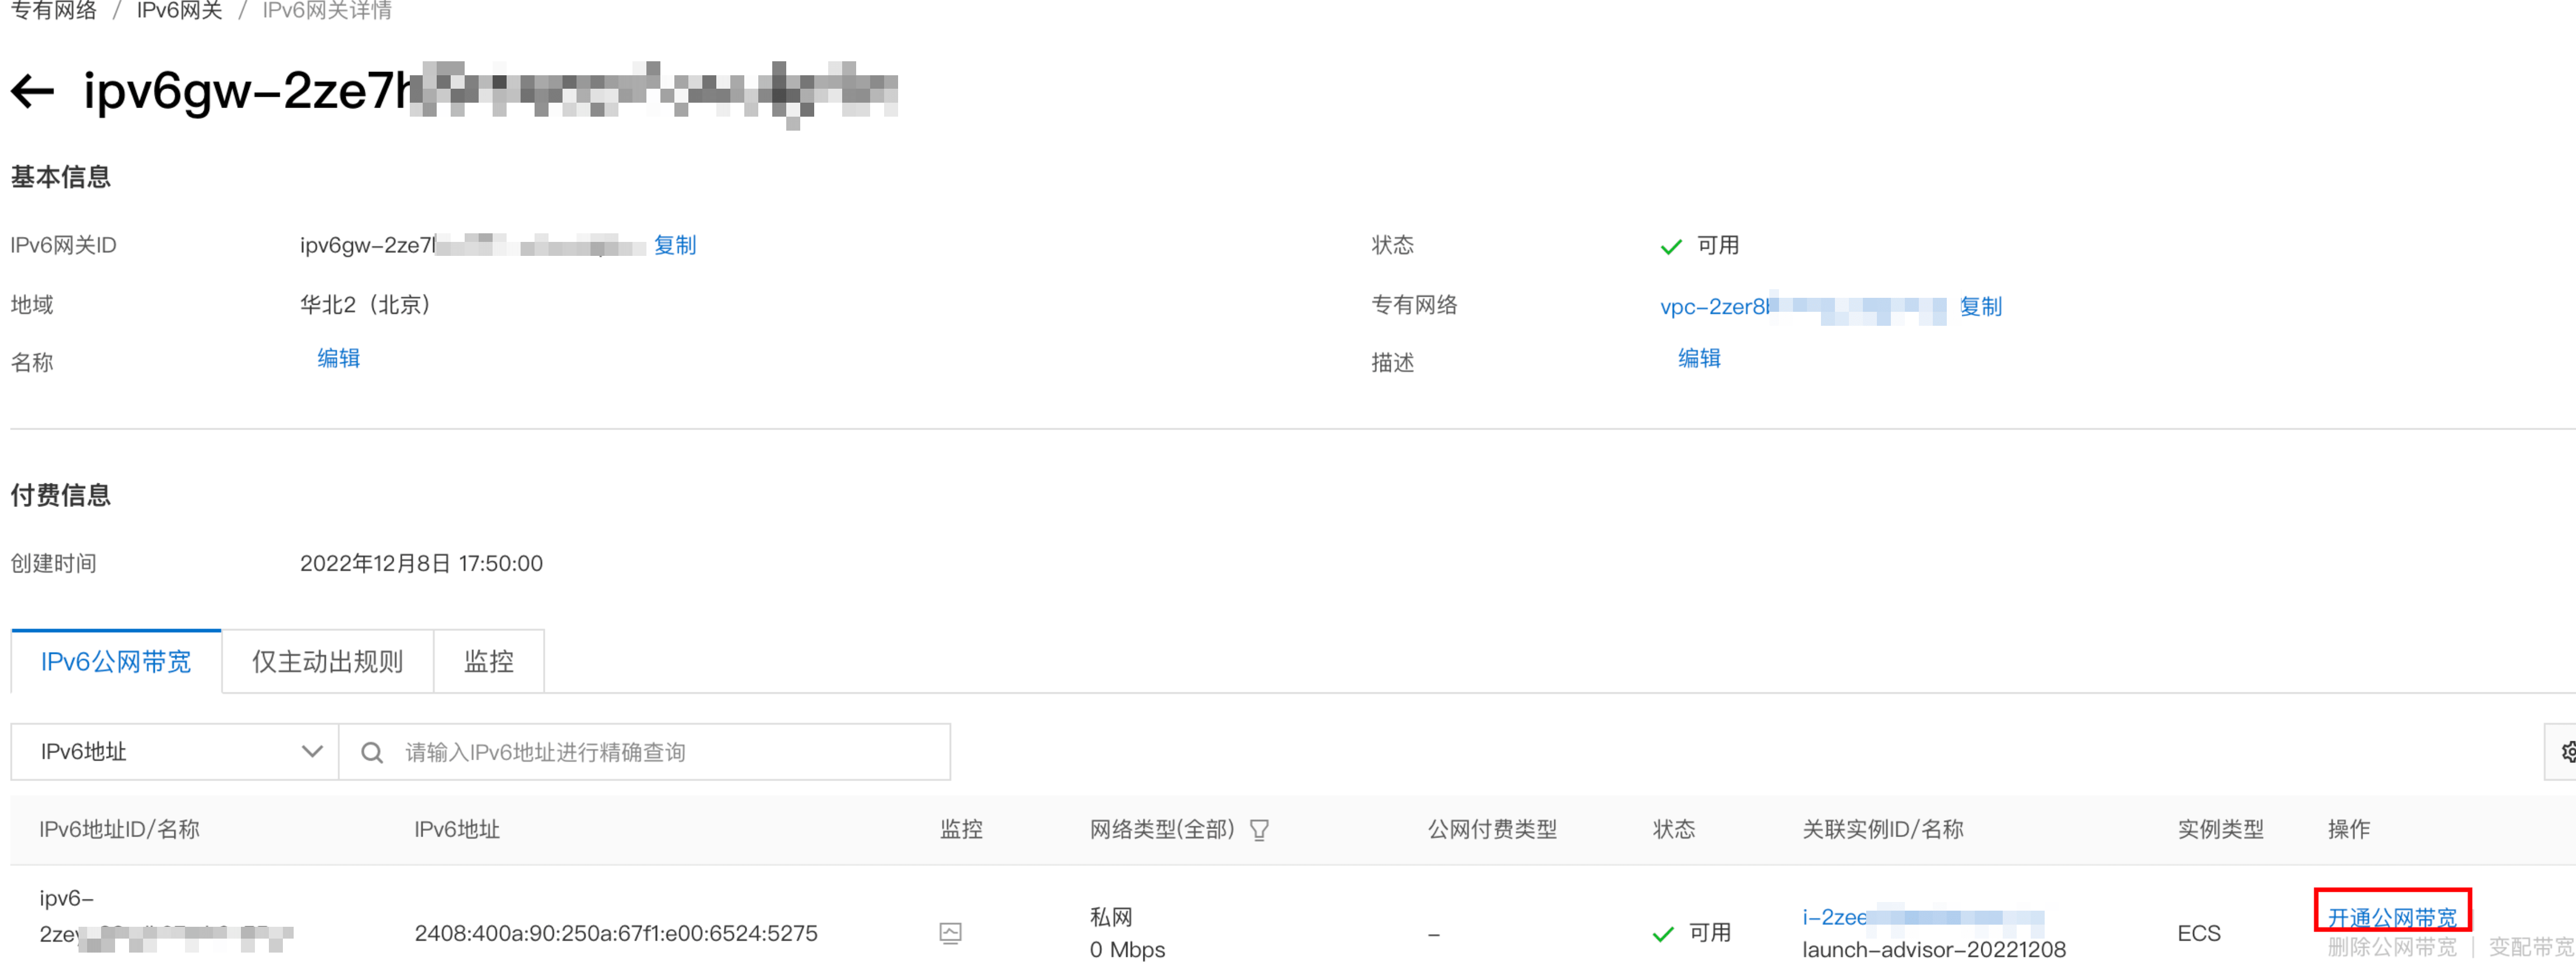The height and width of the screenshot is (973, 2576).
Task: Open the vpc-2zer8 VPC link
Action: 1713,306
